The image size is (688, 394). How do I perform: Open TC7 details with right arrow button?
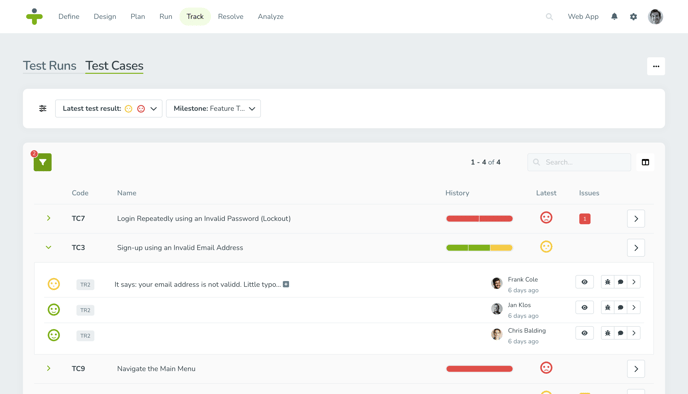coord(636,218)
